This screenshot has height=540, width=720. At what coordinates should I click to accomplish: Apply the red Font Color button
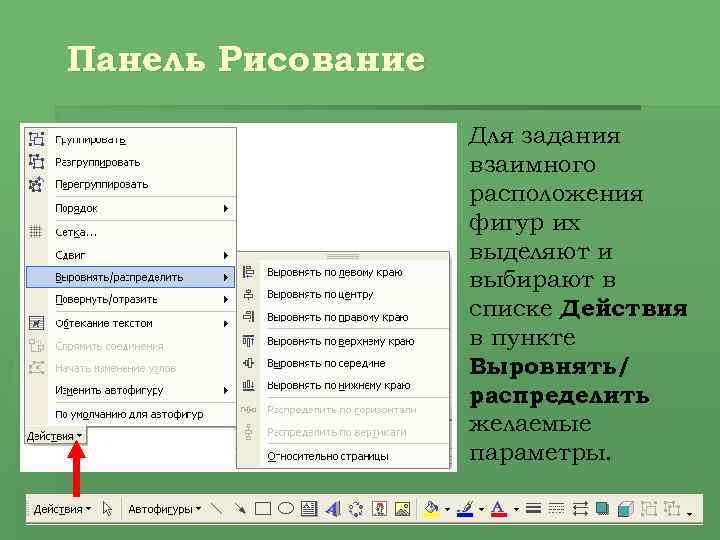coord(499,509)
